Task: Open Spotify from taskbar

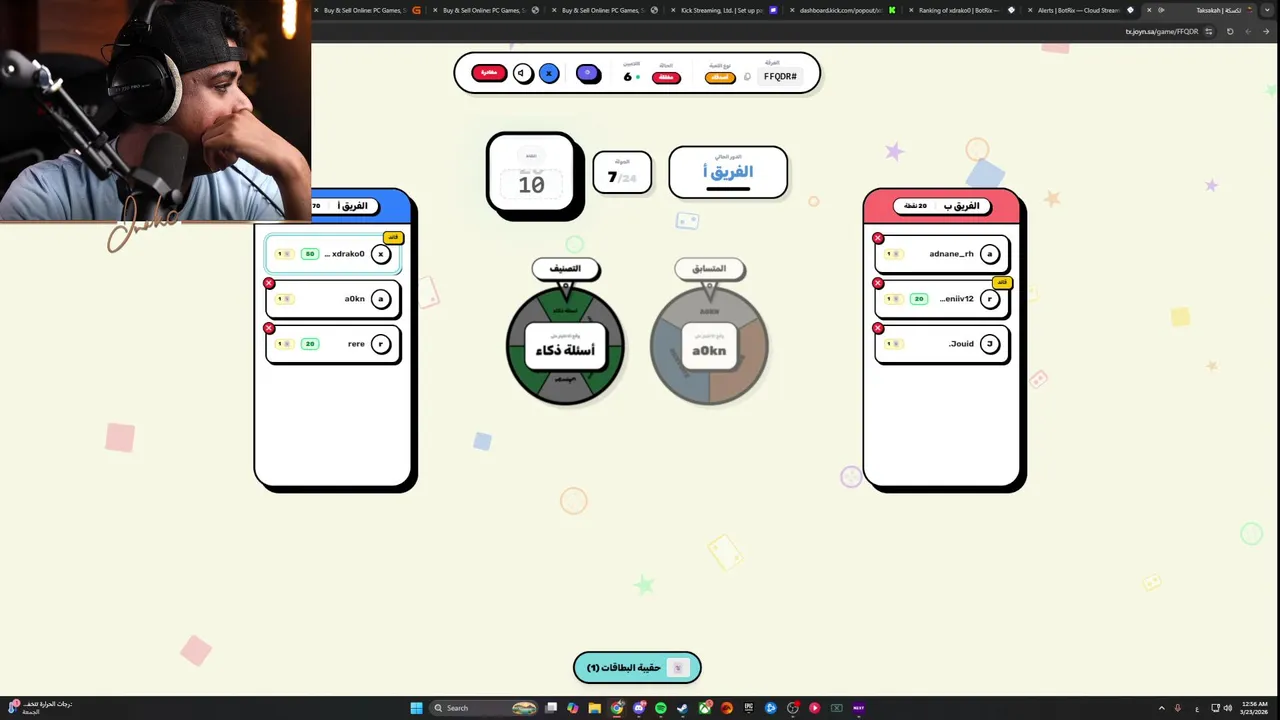Action: 661,708
